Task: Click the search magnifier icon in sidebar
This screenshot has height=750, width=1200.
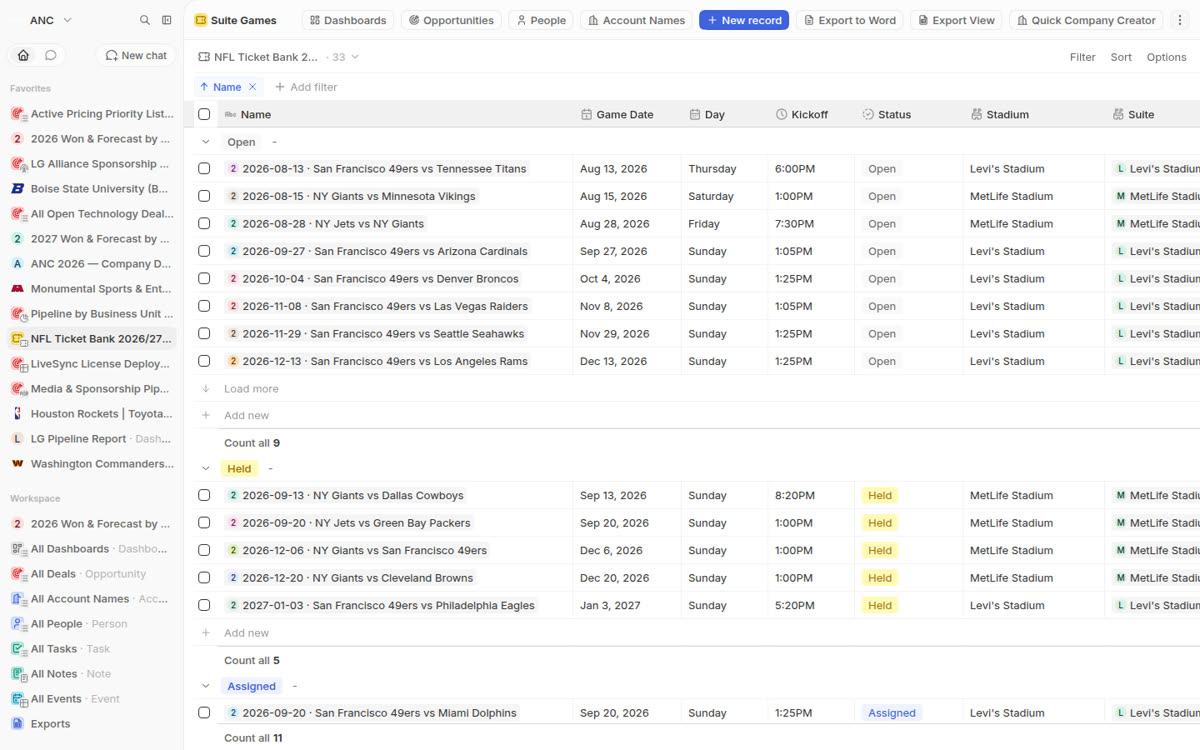Action: (145, 20)
